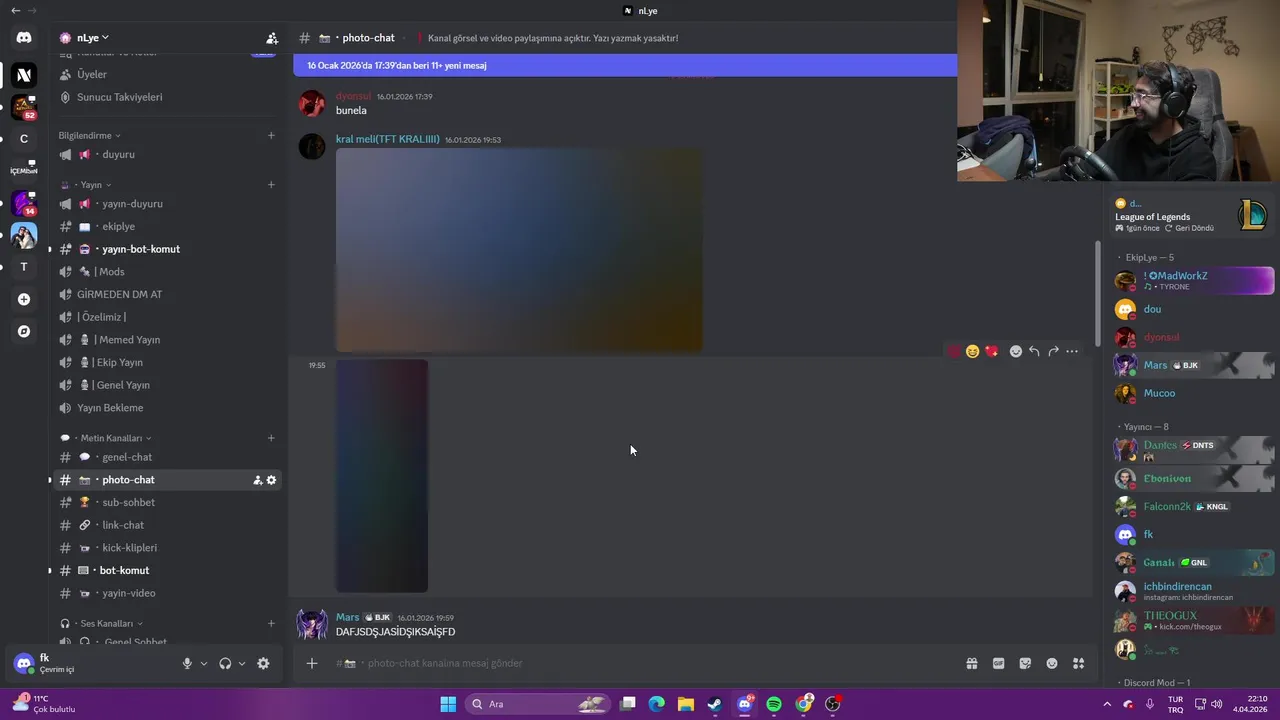Open the Üyeler members page
Viewport: 1280px width, 720px height.
tap(167, 74)
